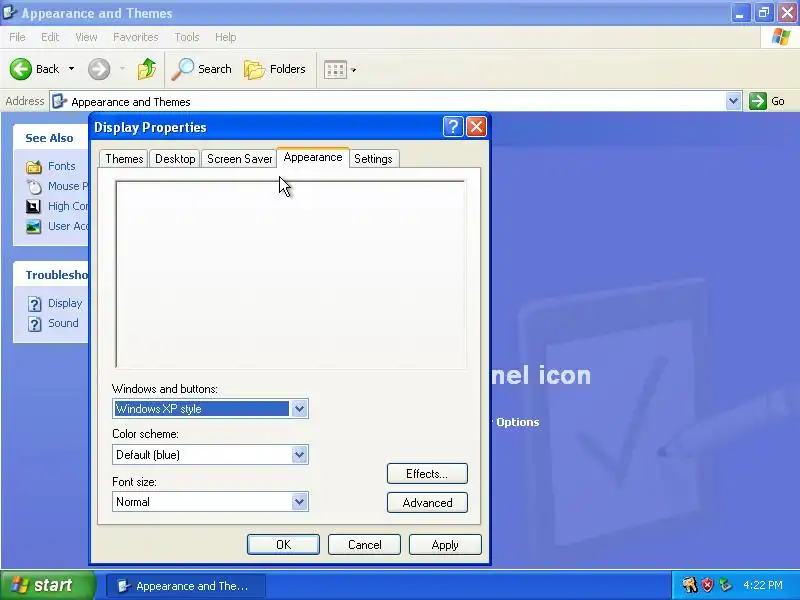
Task: Open the Edit menu
Action: pyautogui.click(x=50, y=37)
